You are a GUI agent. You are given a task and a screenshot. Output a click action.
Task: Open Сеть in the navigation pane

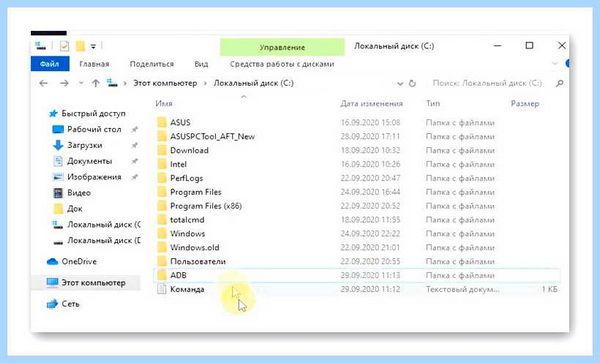70,304
